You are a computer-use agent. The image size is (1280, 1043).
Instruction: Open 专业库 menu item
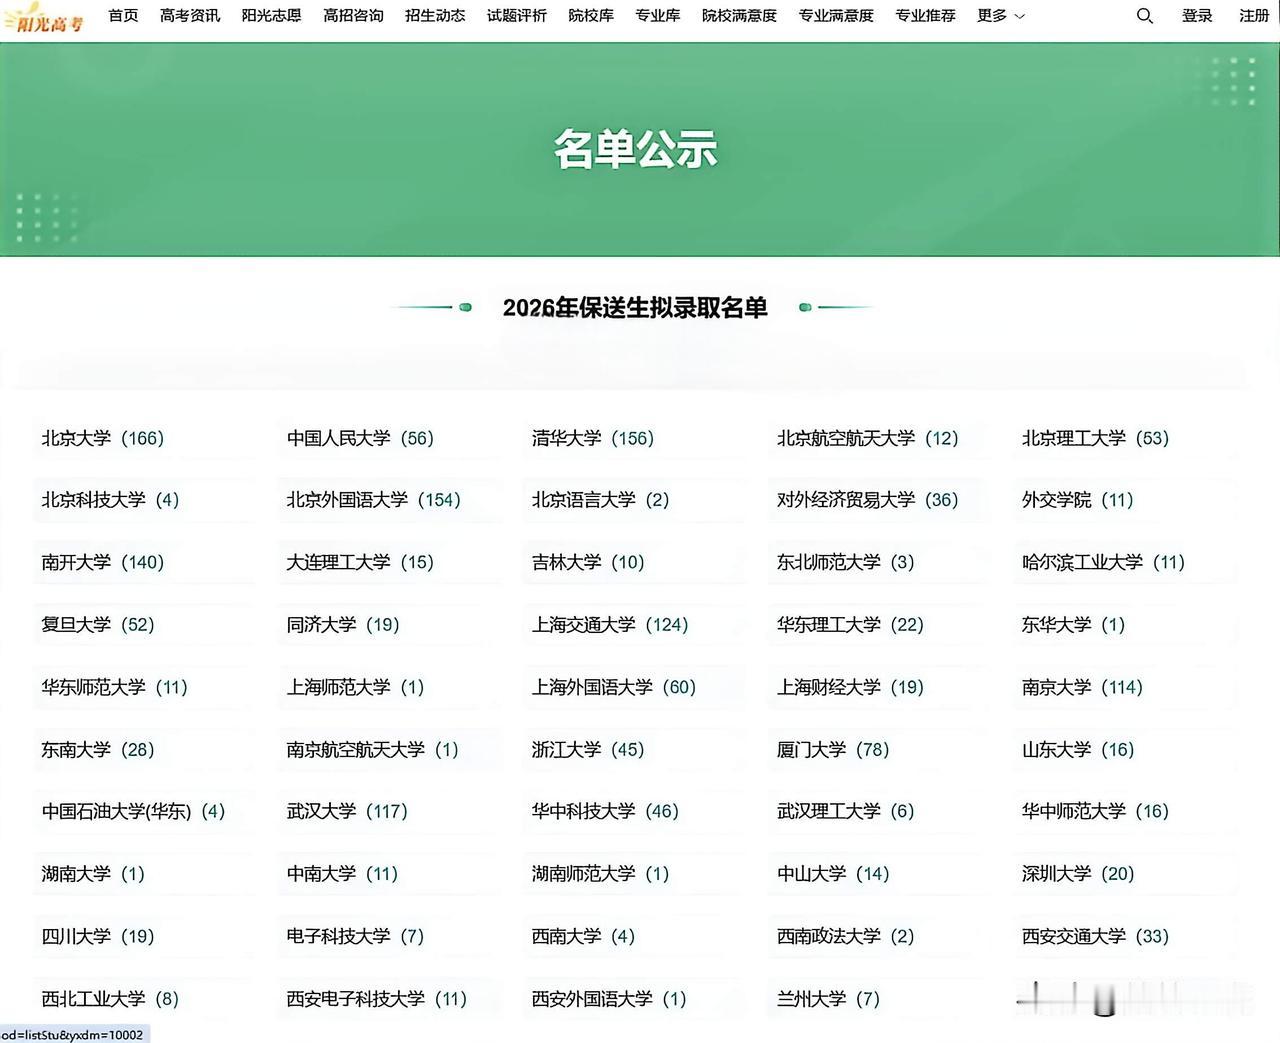[658, 16]
